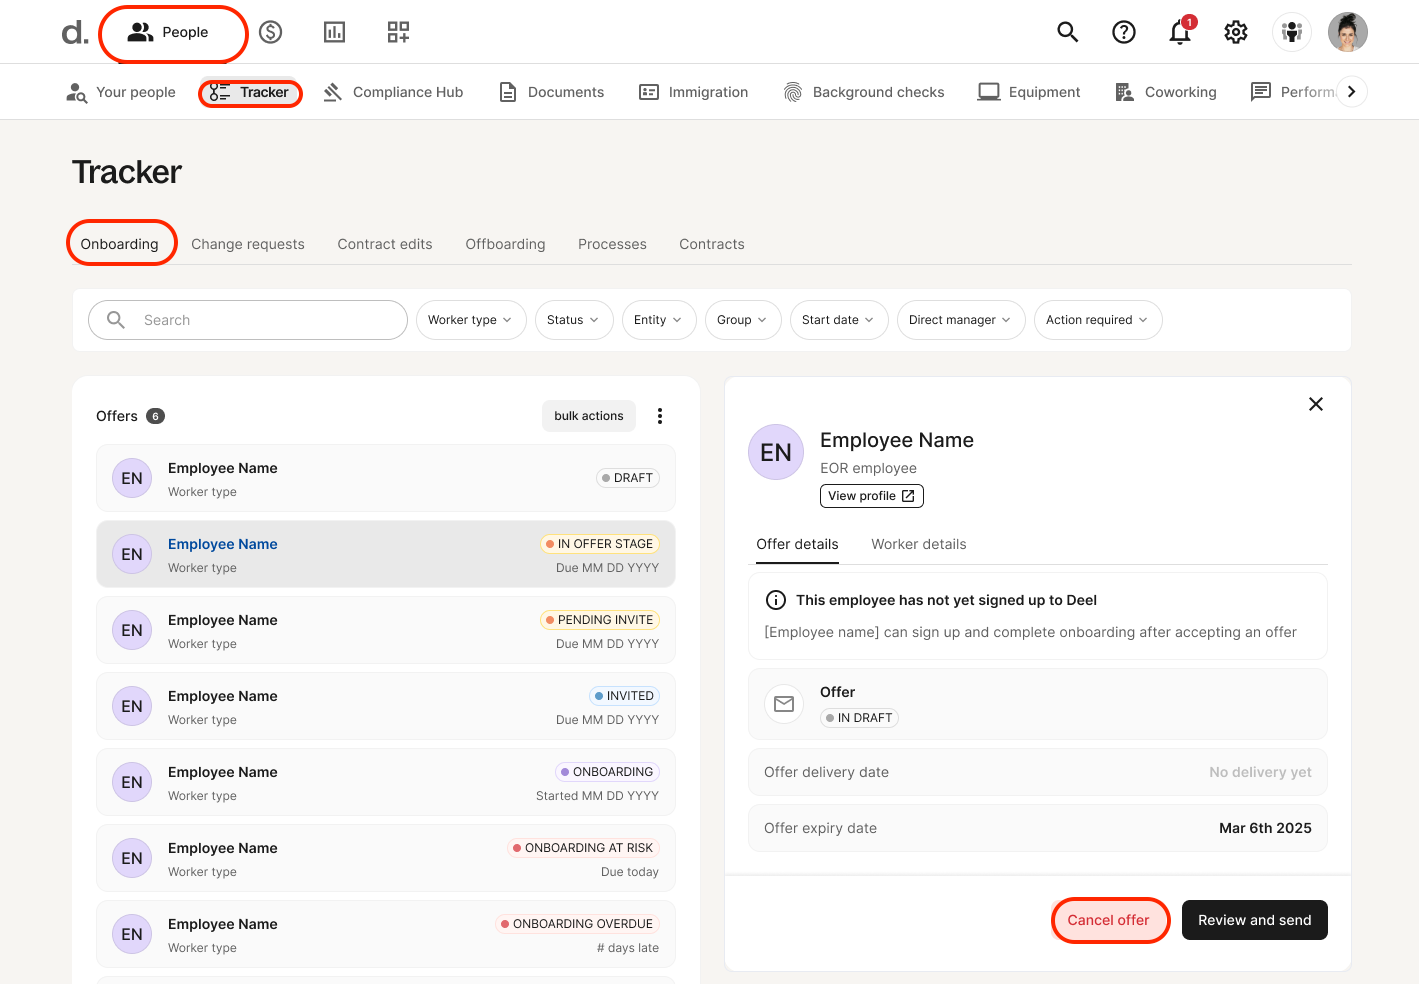
Task: Open the Start date filter
Action: tap(838, 320)
